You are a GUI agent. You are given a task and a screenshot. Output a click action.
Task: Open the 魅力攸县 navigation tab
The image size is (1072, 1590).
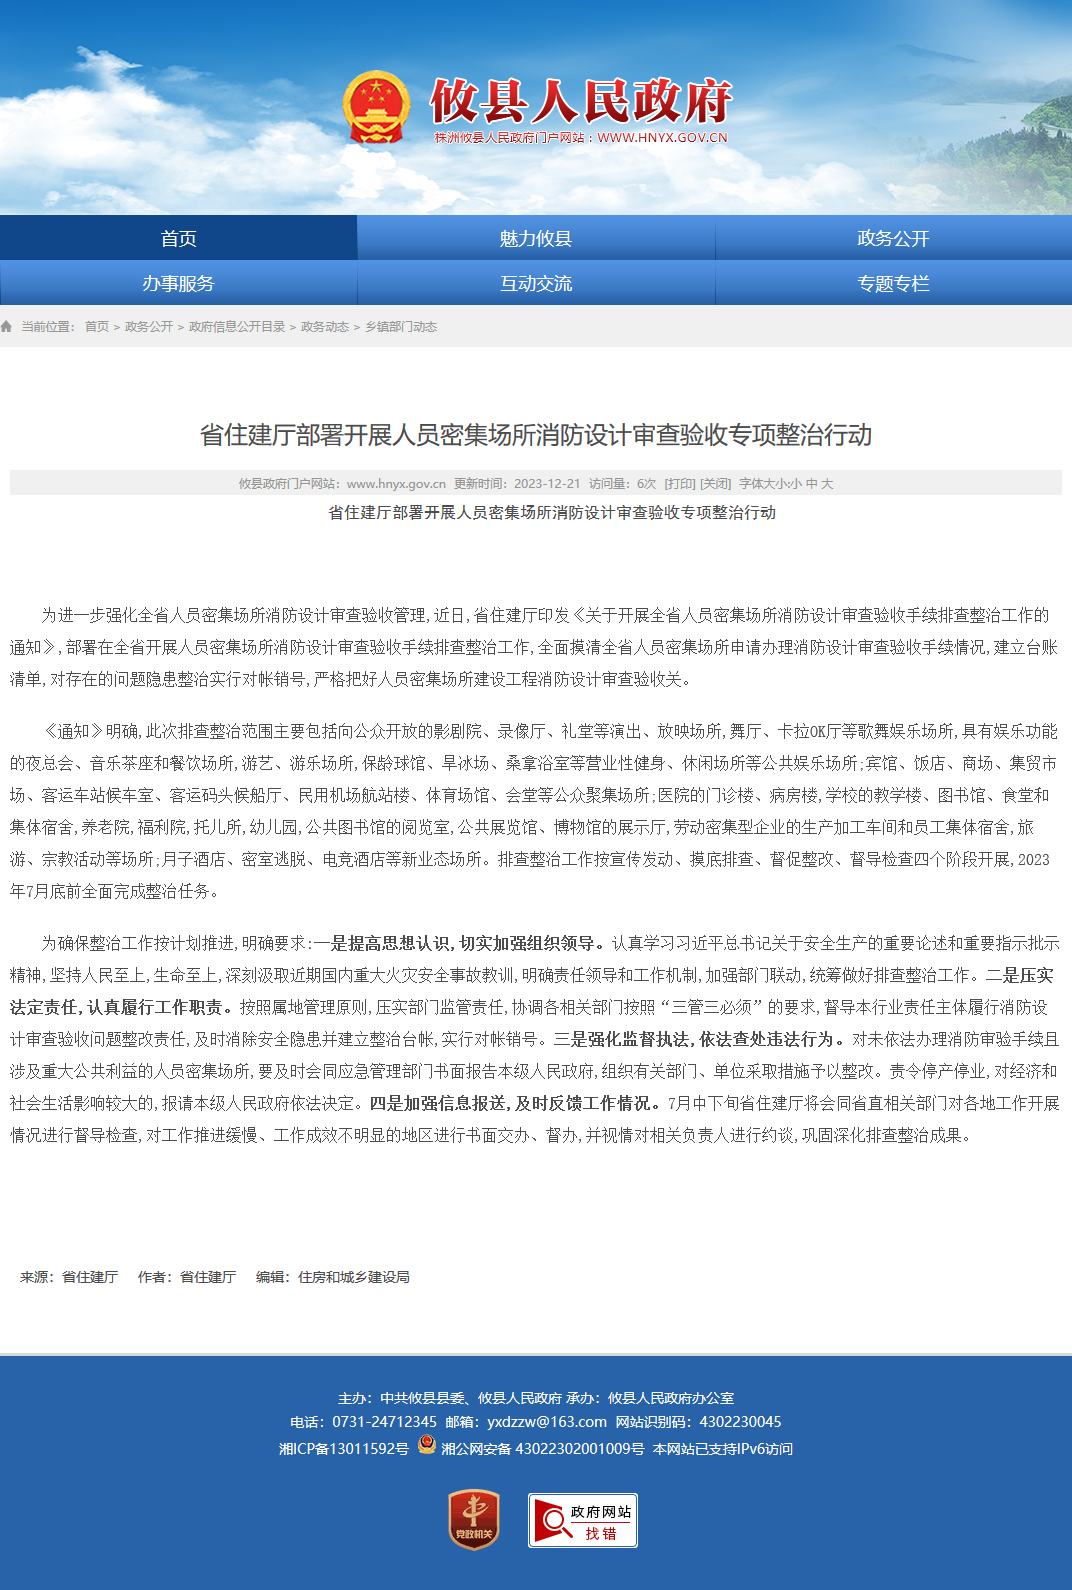[x=536, y=238]
